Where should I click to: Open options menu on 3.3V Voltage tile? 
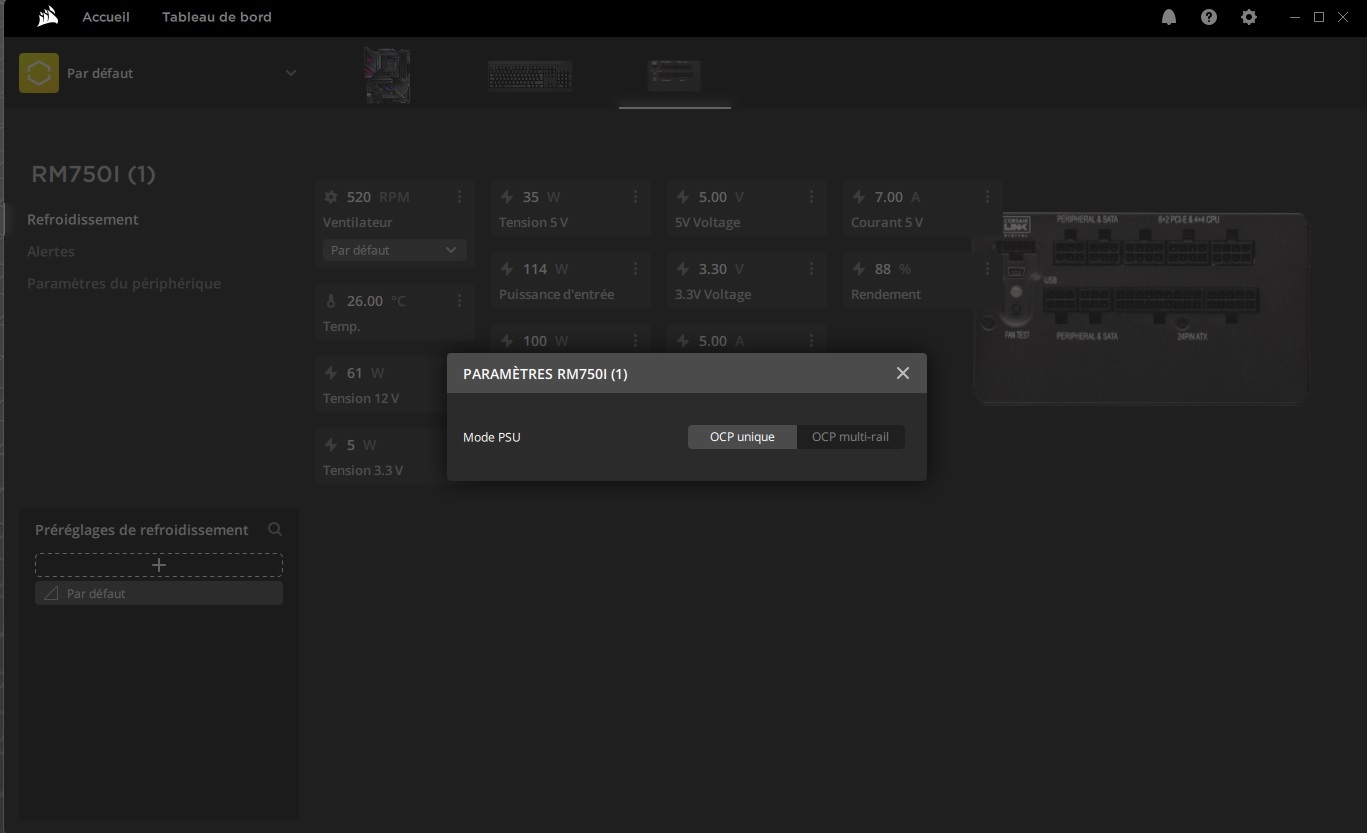[811, 269]
